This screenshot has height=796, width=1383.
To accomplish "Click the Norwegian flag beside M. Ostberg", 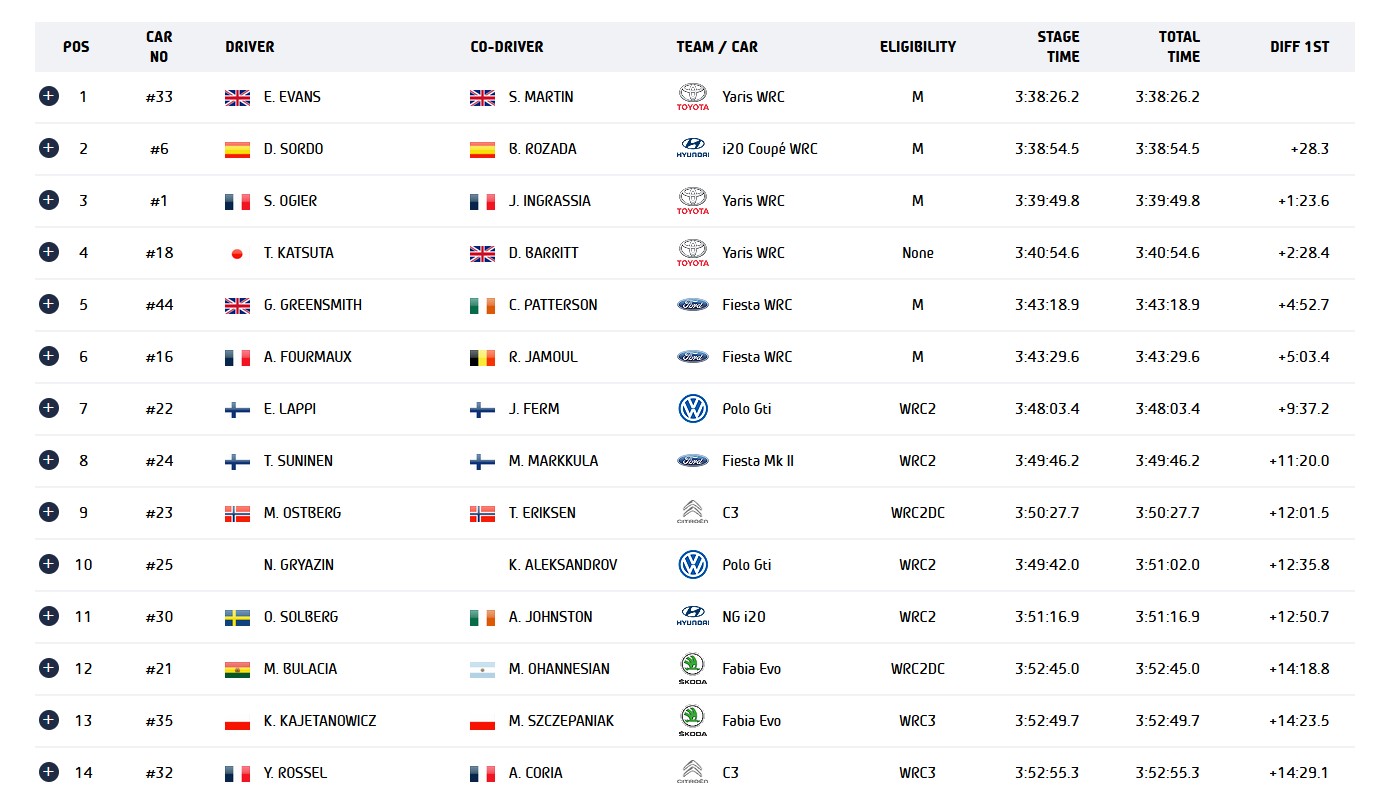I will 237,513.
